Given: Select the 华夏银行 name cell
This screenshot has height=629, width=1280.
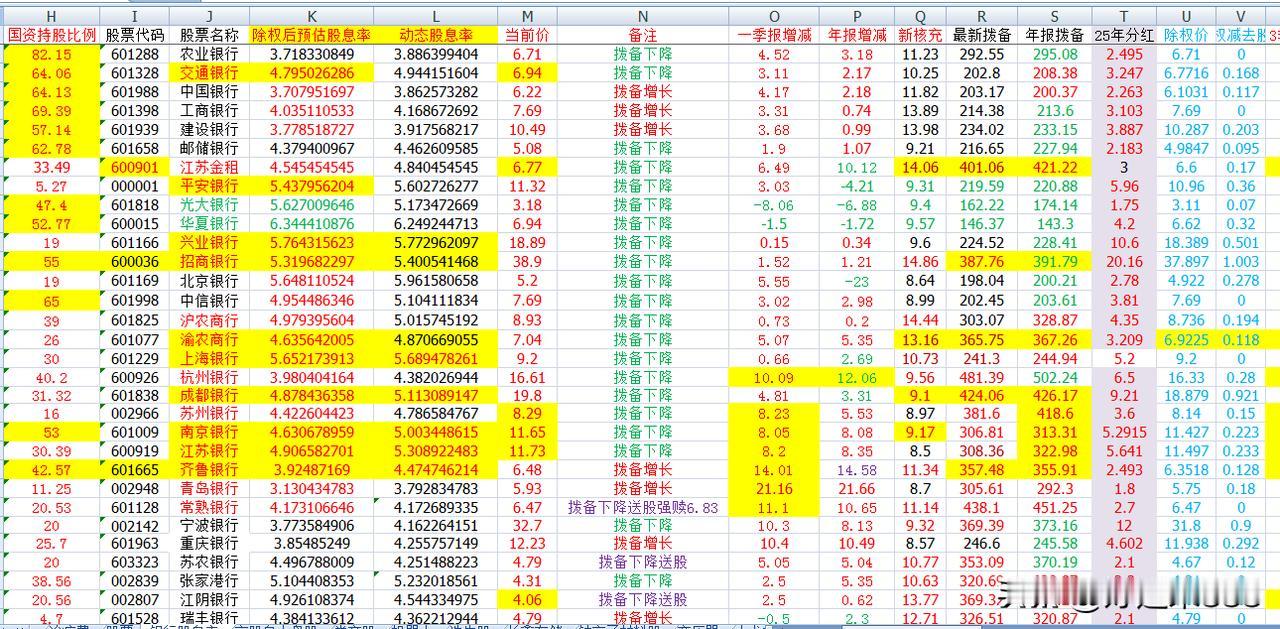Looking at the screenshot, I should (x=208, y=224).
